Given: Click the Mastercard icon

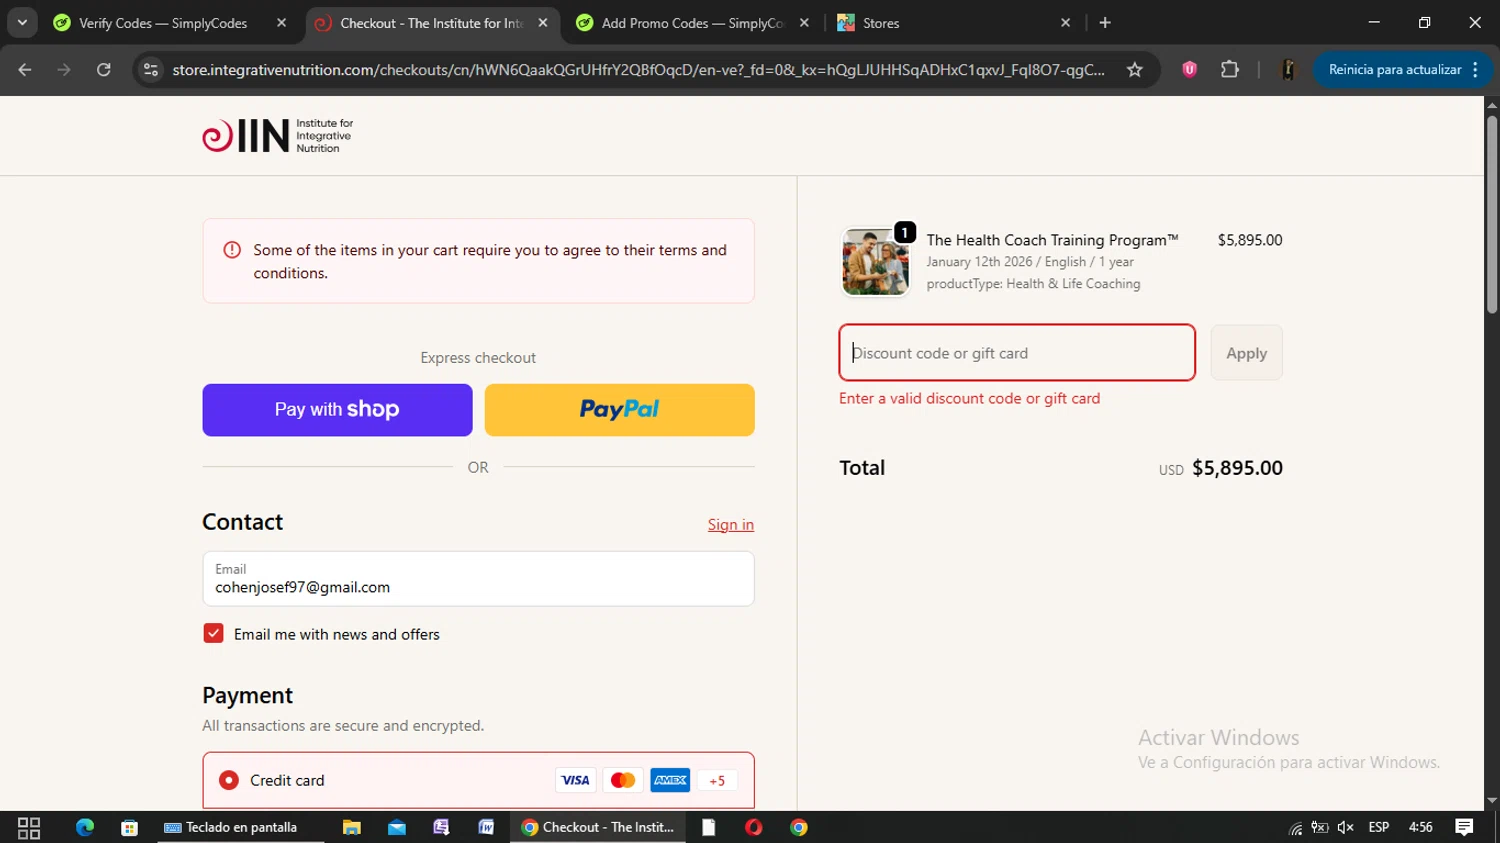Looking at the screenshot, I should pyautogui.click(x=623, y=780).
